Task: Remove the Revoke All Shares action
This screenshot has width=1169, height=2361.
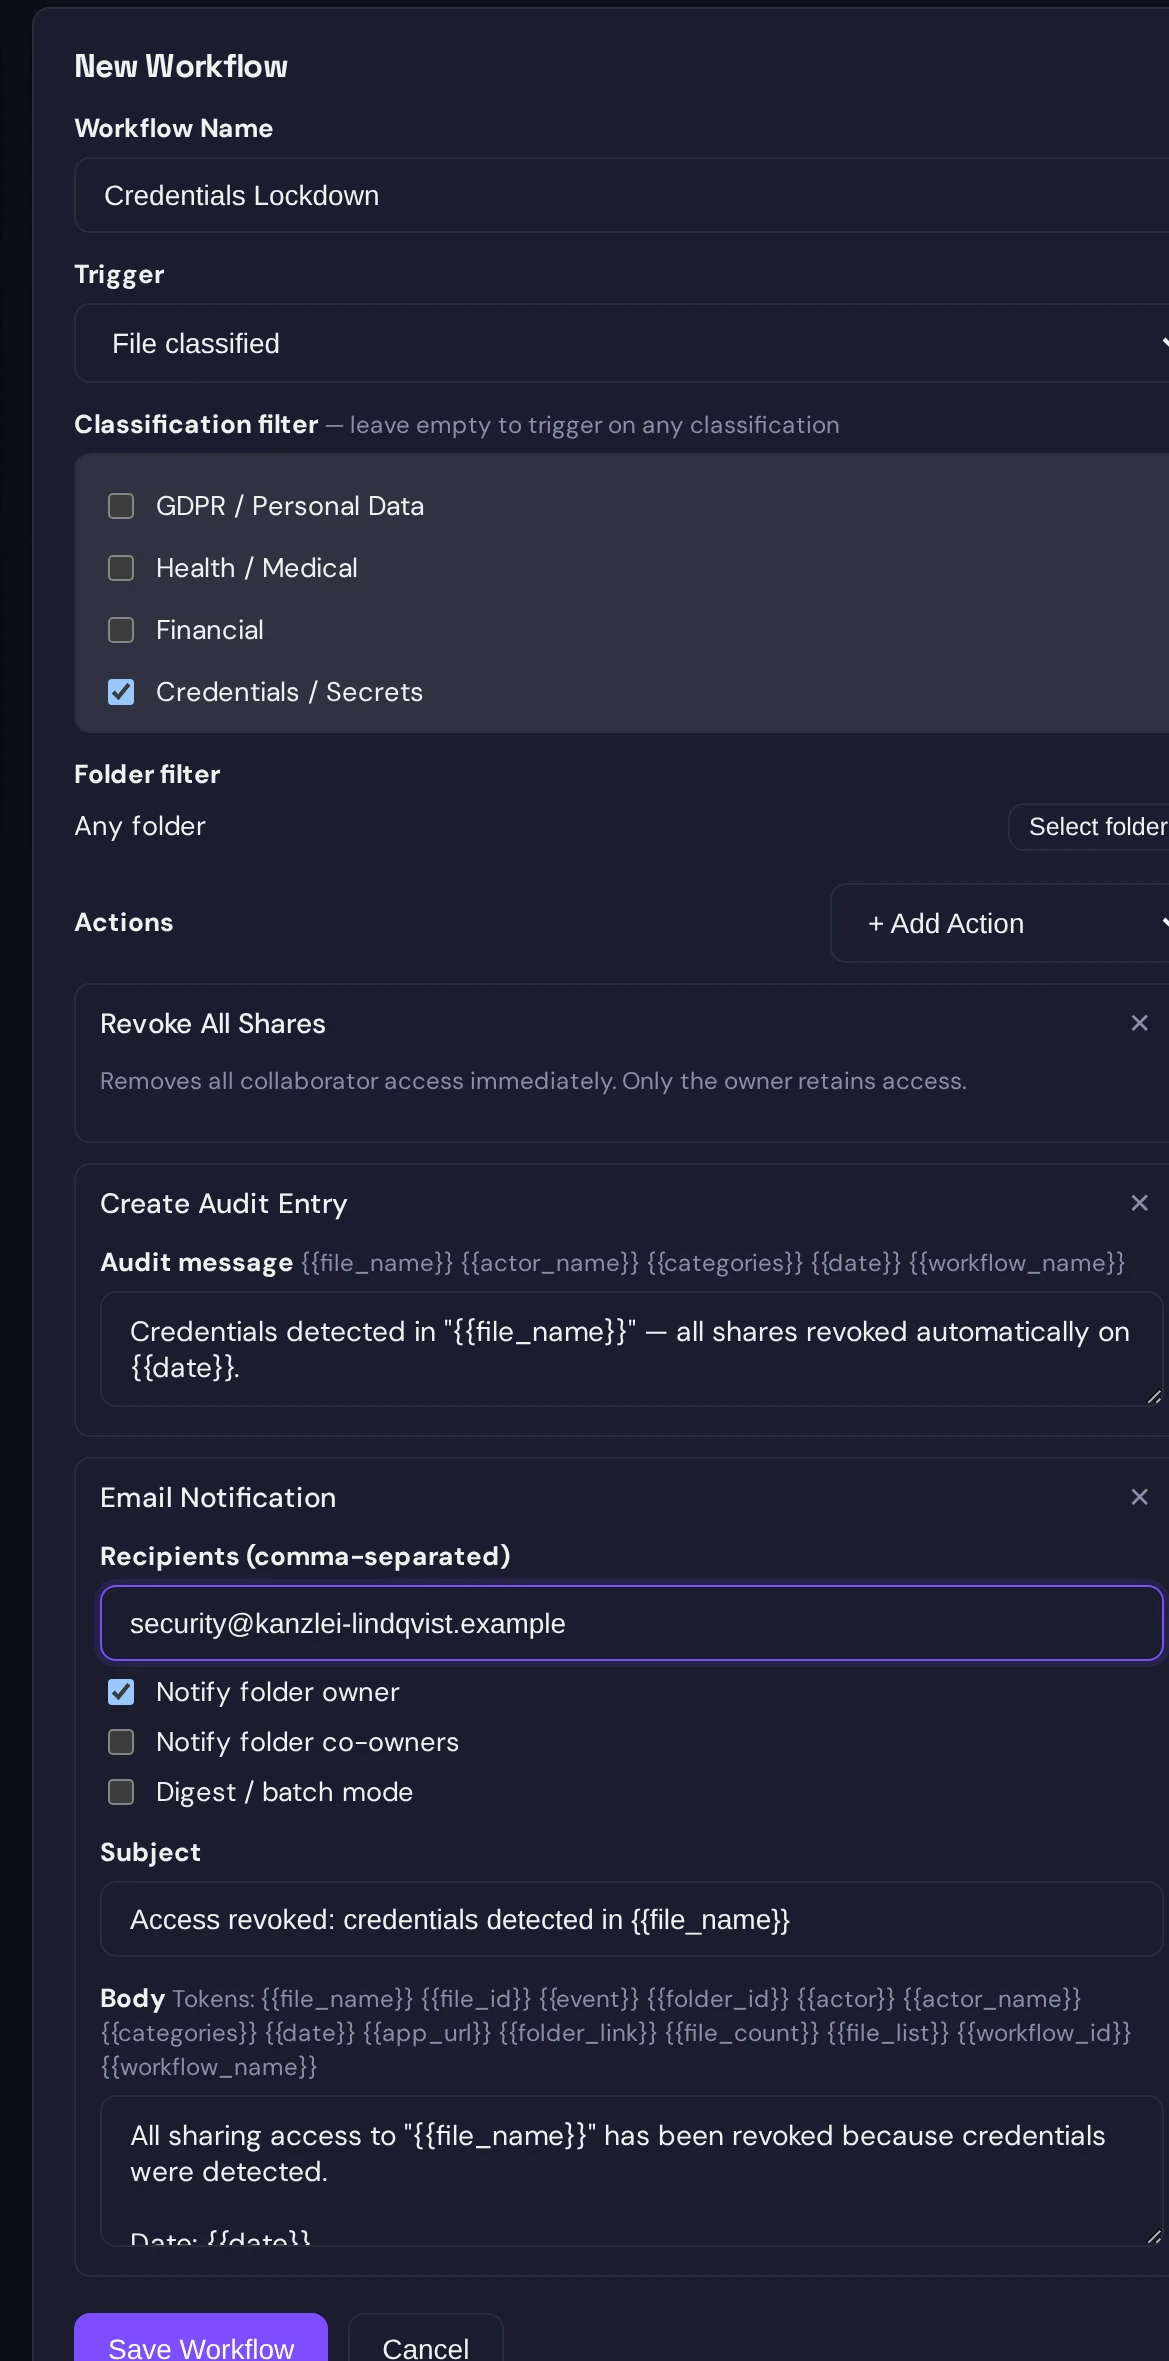Action: (1139, 1023)
